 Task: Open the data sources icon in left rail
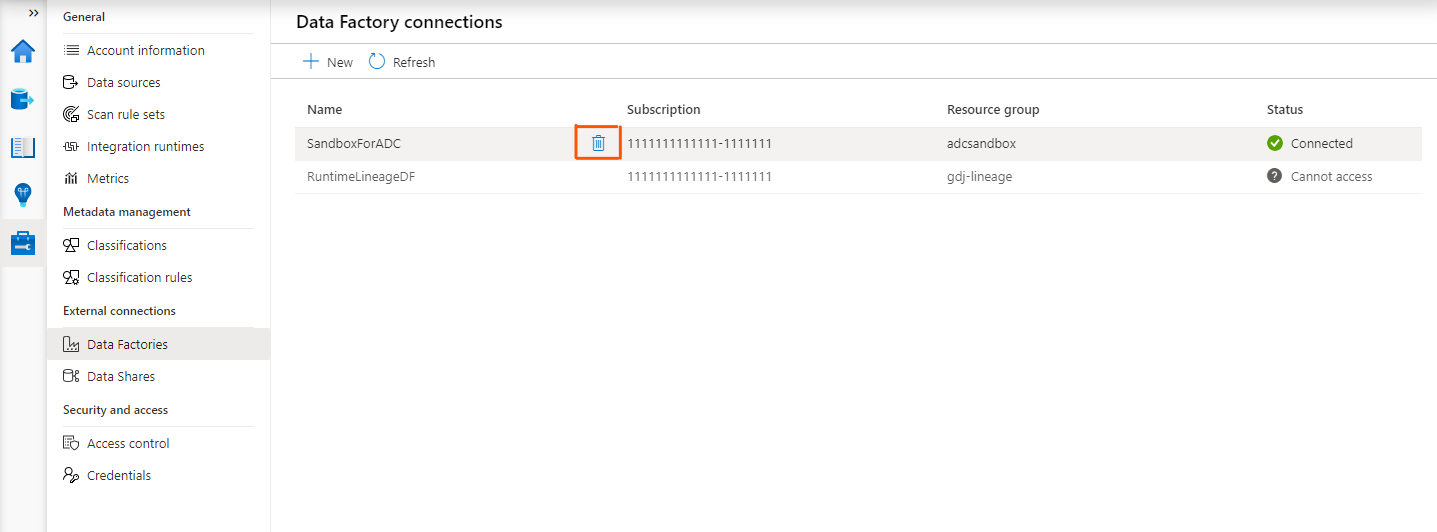click(22, 99)
